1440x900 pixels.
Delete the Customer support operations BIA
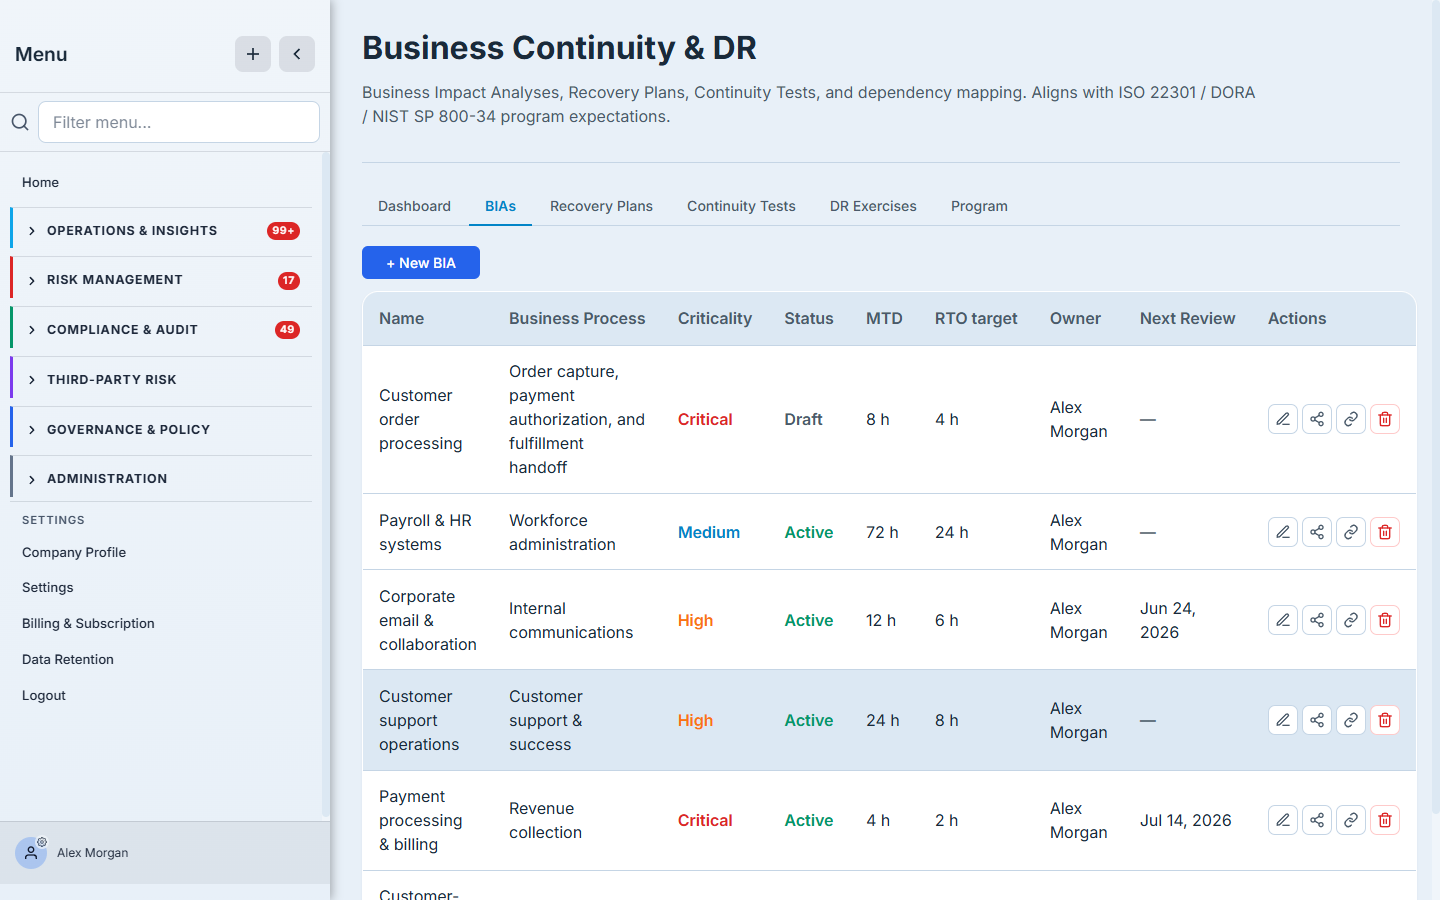coord(1385,720)
